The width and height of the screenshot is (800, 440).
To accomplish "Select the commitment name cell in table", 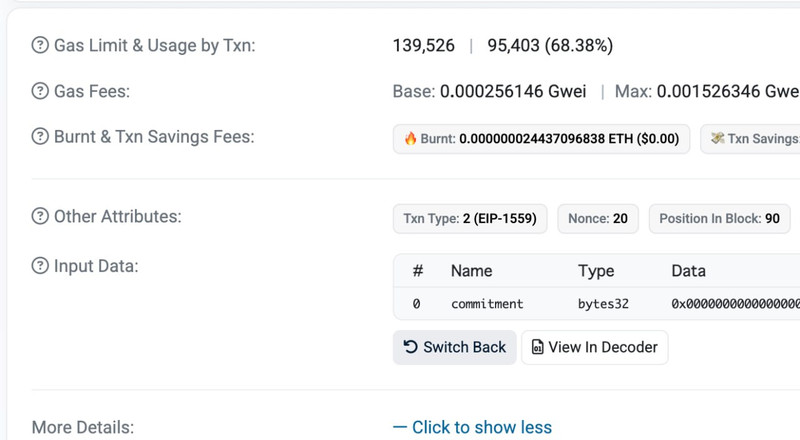I will coord(487,304).
